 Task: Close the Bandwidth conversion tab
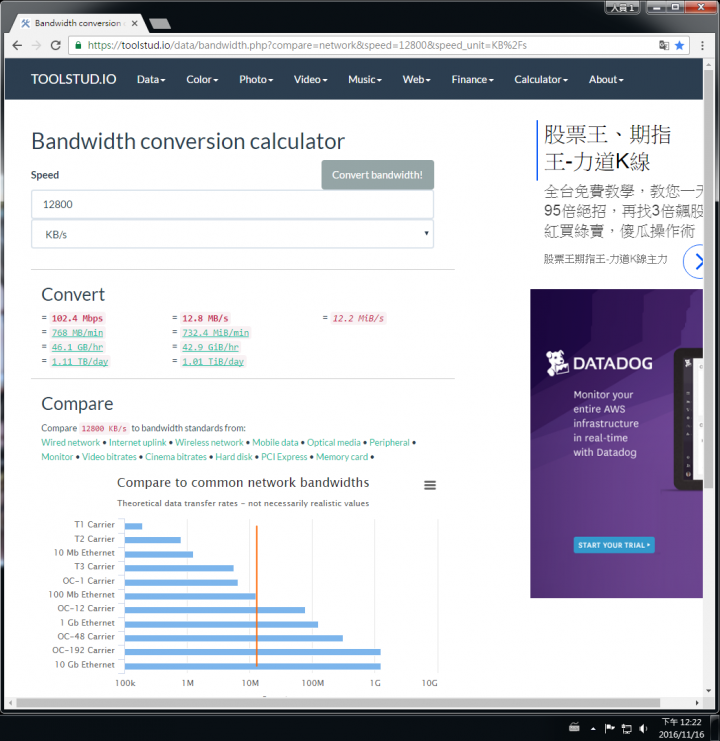pyautogui.click(x=135, y=23)
